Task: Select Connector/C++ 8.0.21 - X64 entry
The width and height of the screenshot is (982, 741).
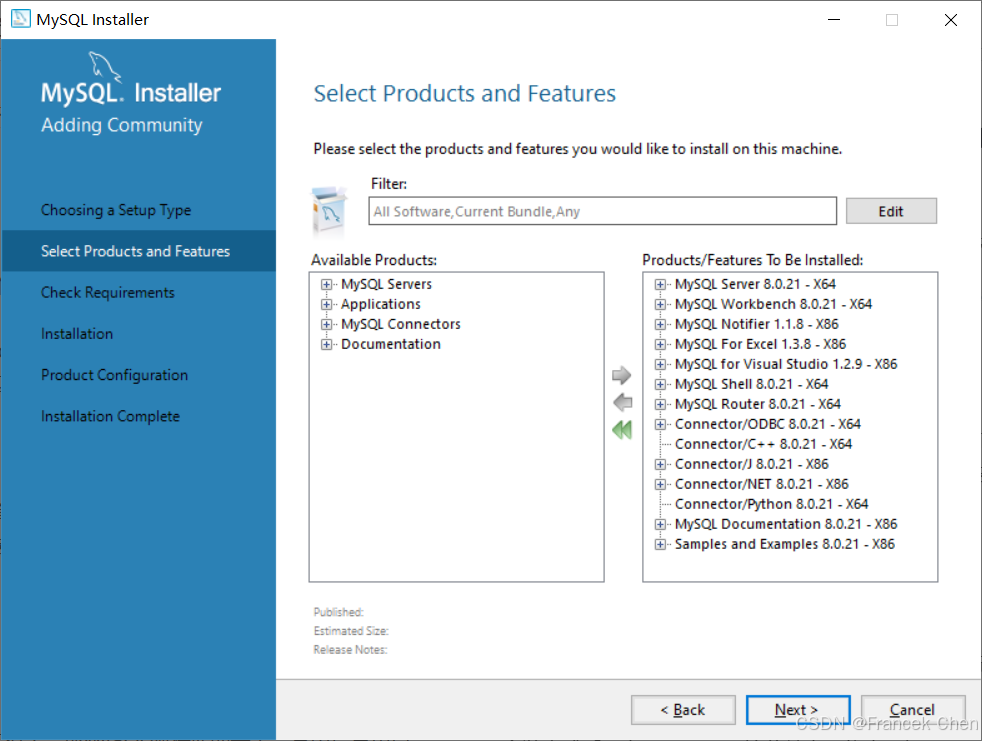Action: pos(763,445)
